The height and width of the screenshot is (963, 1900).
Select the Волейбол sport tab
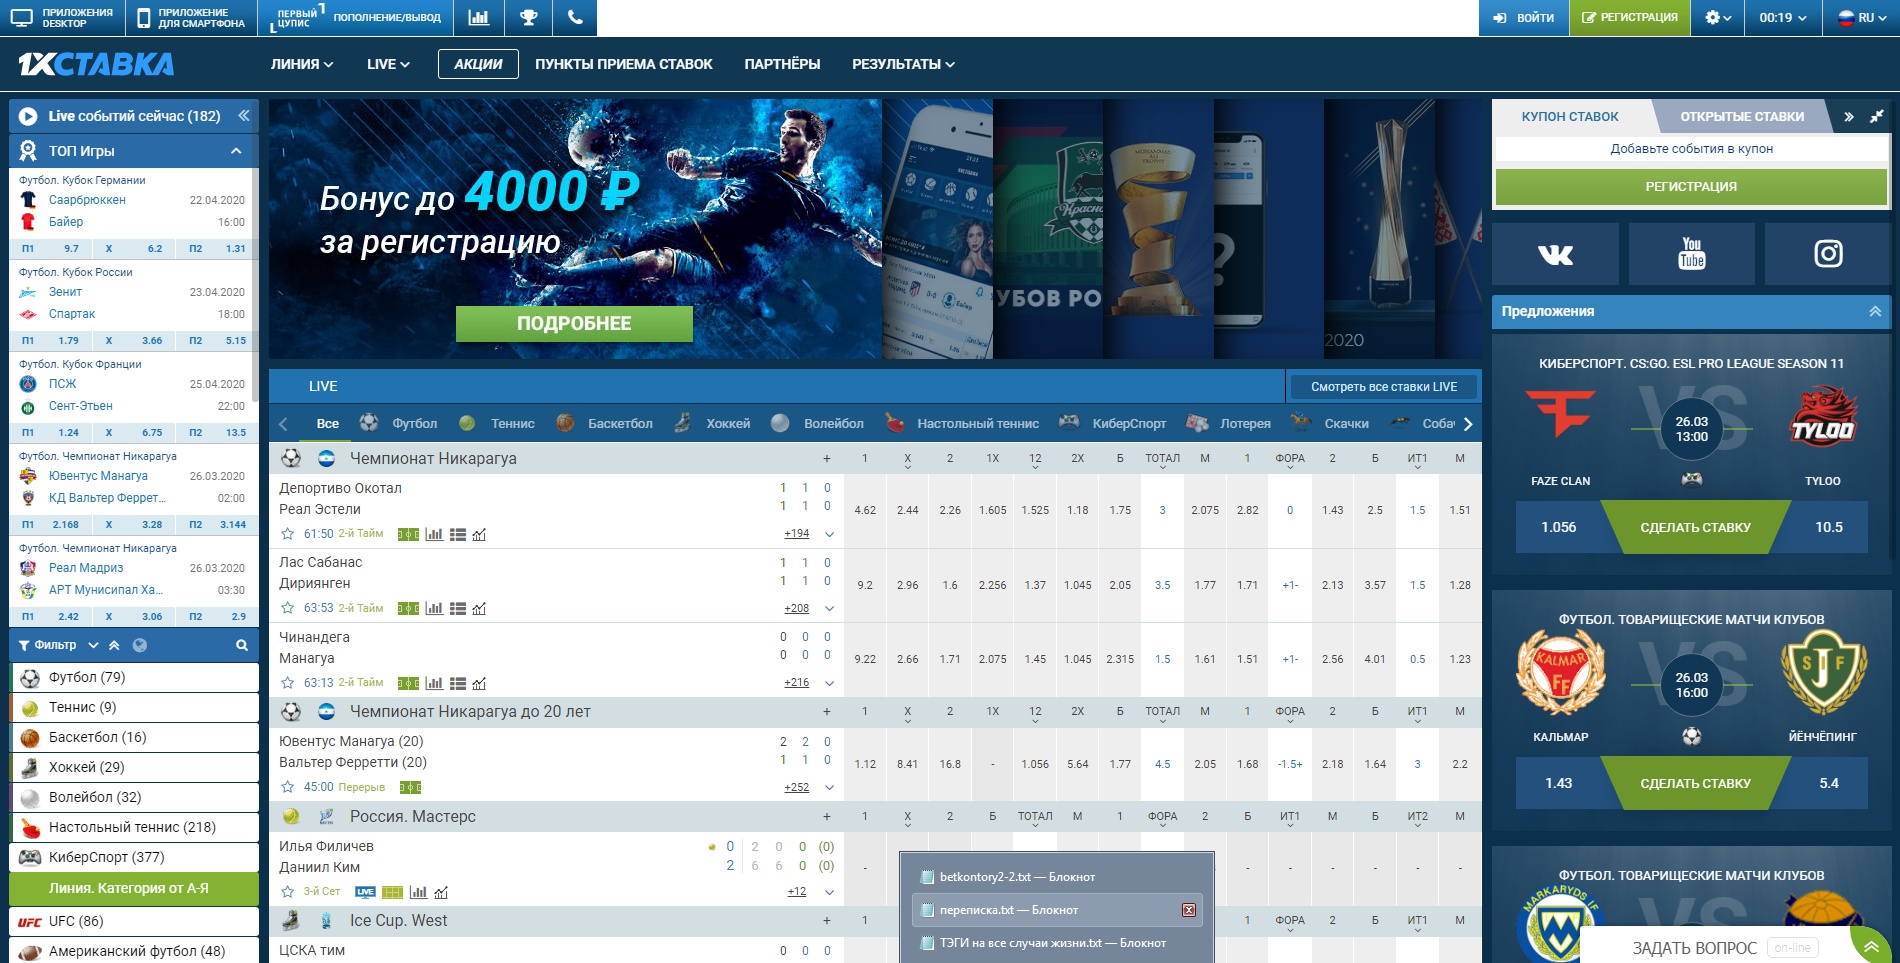[x=818, y=424]
